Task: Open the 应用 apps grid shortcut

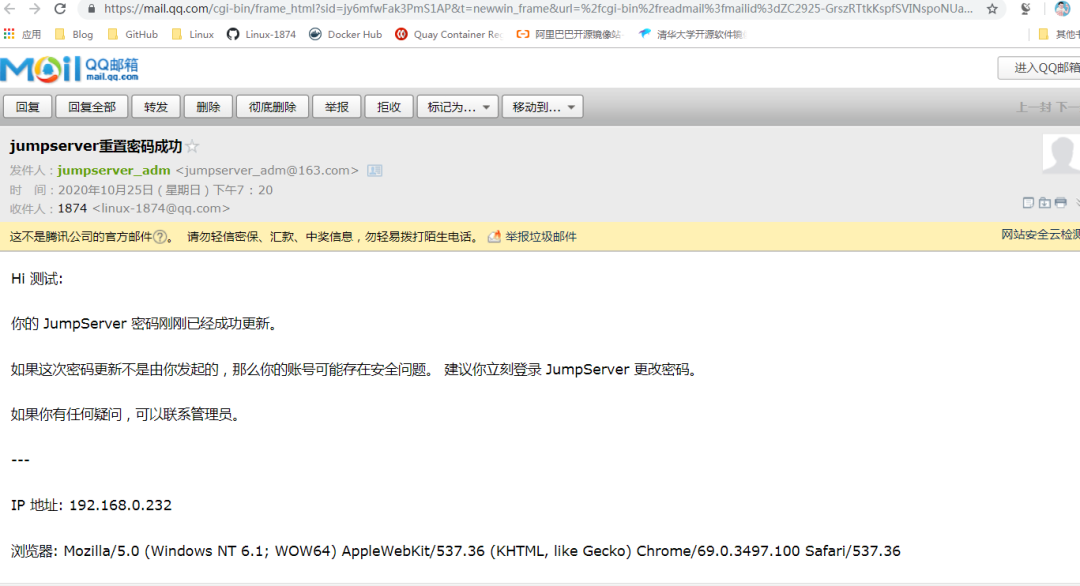Action: [22, 34]
